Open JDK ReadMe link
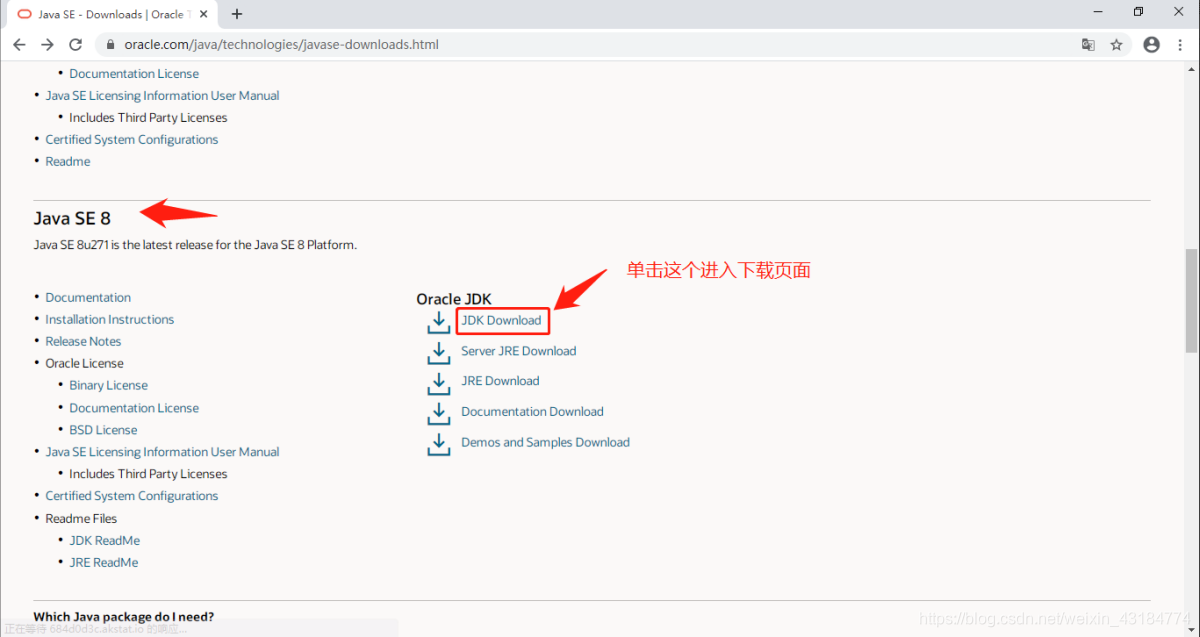The width and height of the screenshot is (1200, 637). [x=105, y=541]
